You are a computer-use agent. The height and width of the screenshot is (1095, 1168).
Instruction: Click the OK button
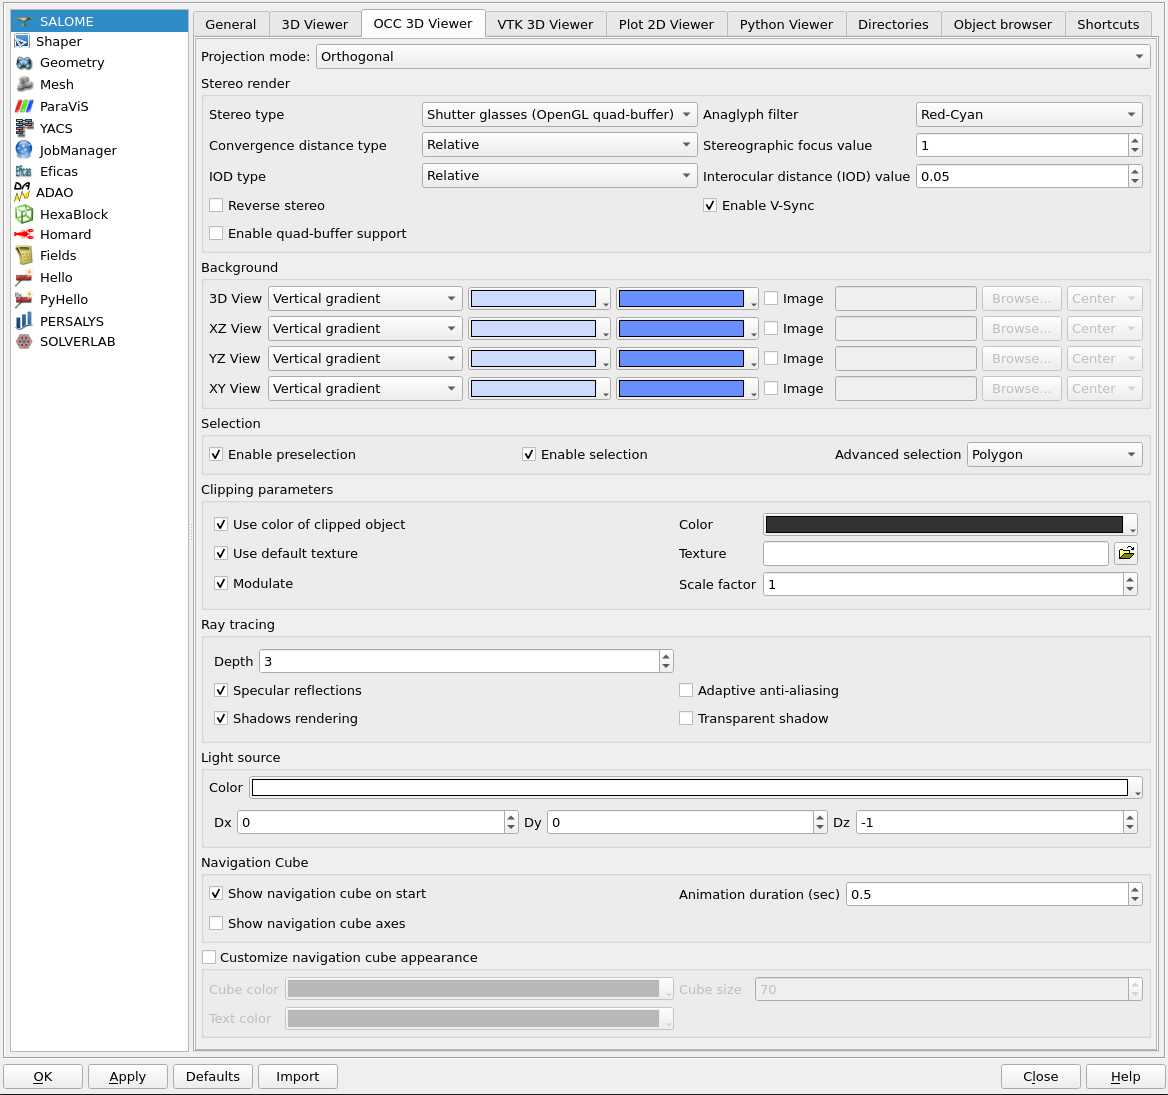[43, 1077]
